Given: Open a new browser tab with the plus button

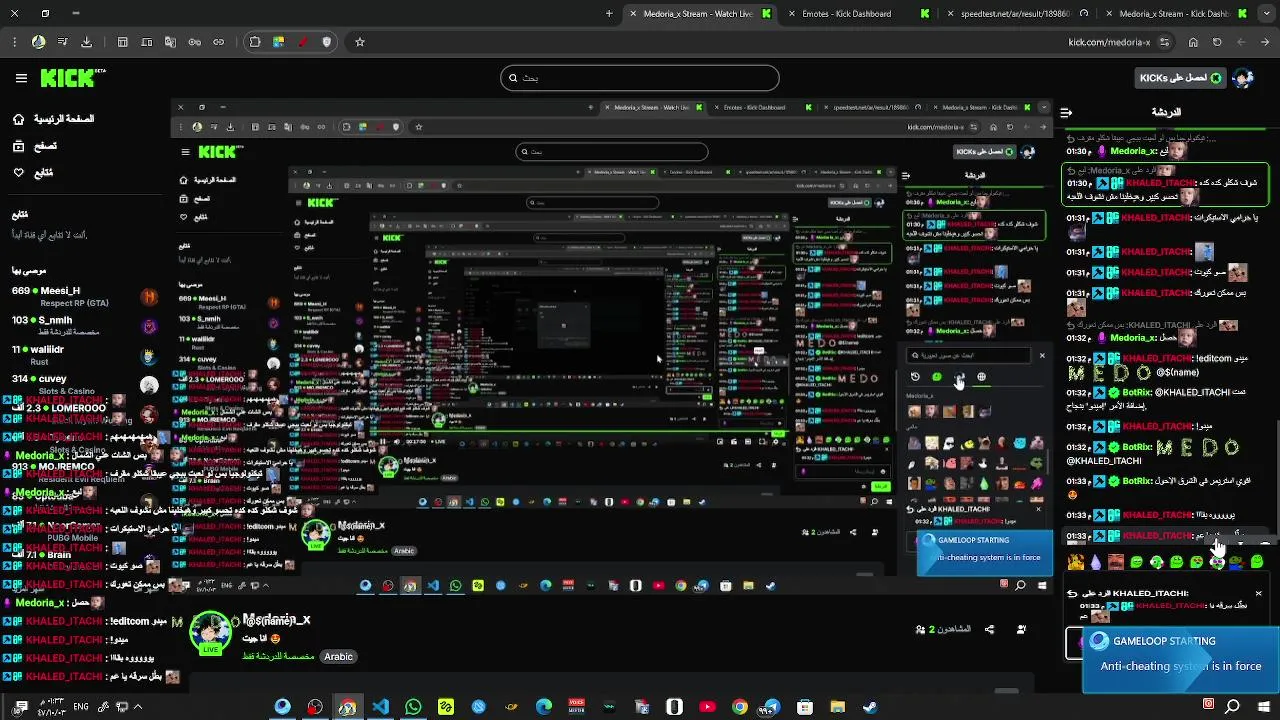Looking at the screenshot, I should tap(609, 14).
